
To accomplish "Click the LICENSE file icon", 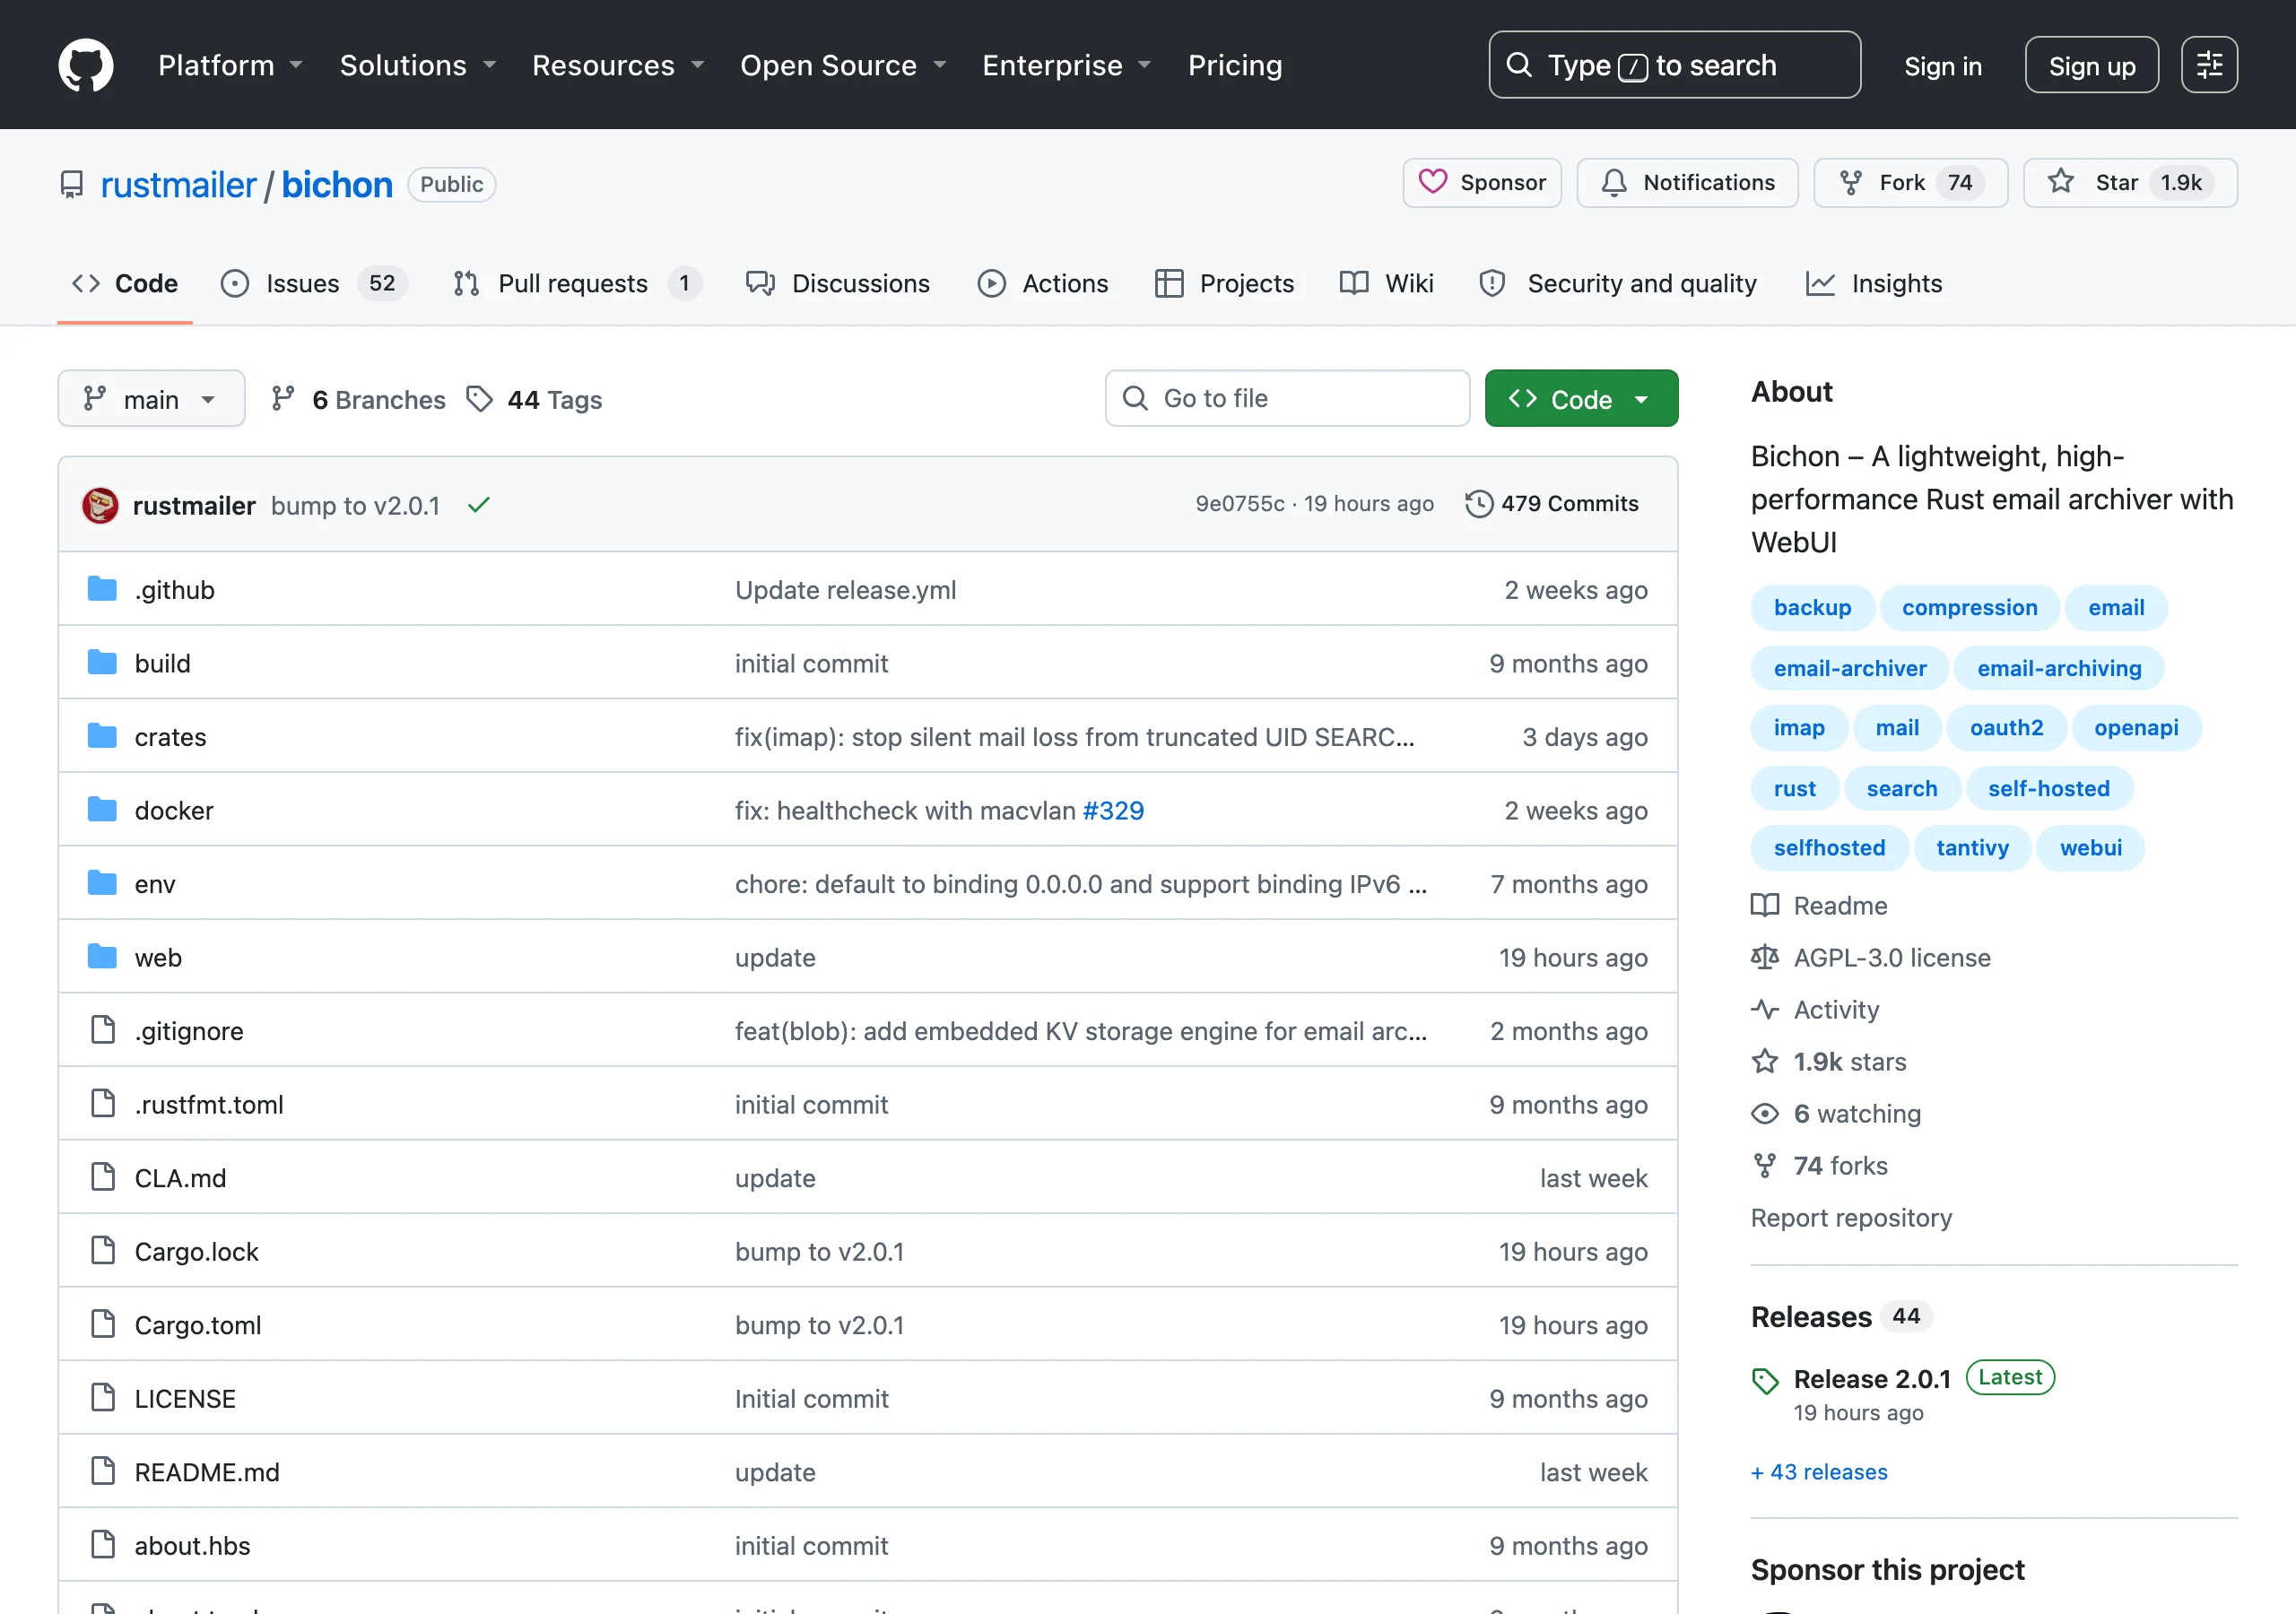I will (x=102, y=1398).
